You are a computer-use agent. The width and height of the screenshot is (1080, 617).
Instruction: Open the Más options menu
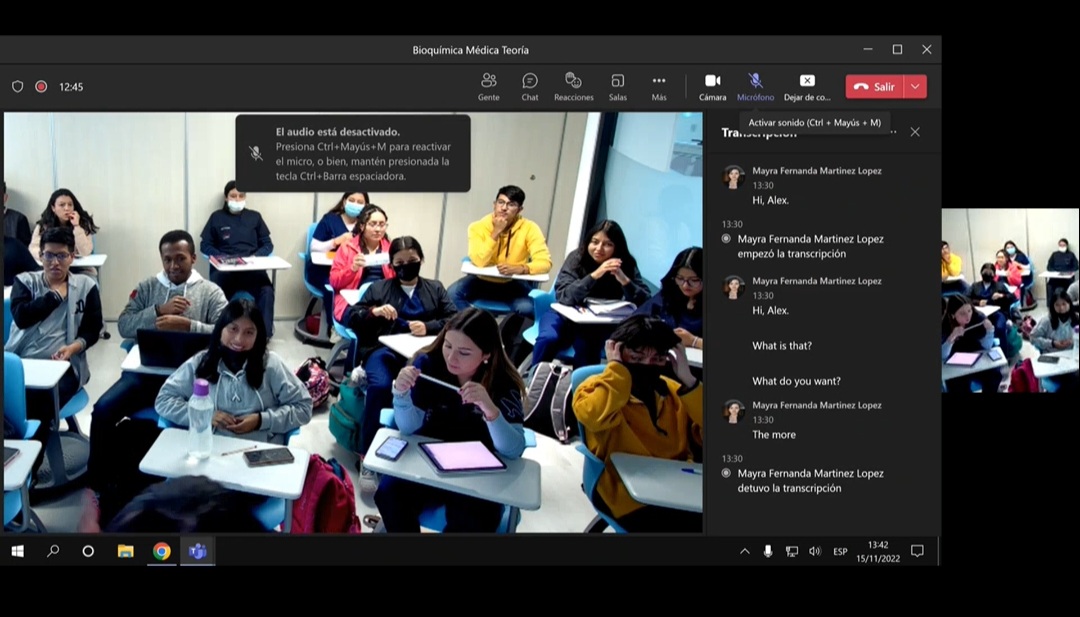click(659, 86)
